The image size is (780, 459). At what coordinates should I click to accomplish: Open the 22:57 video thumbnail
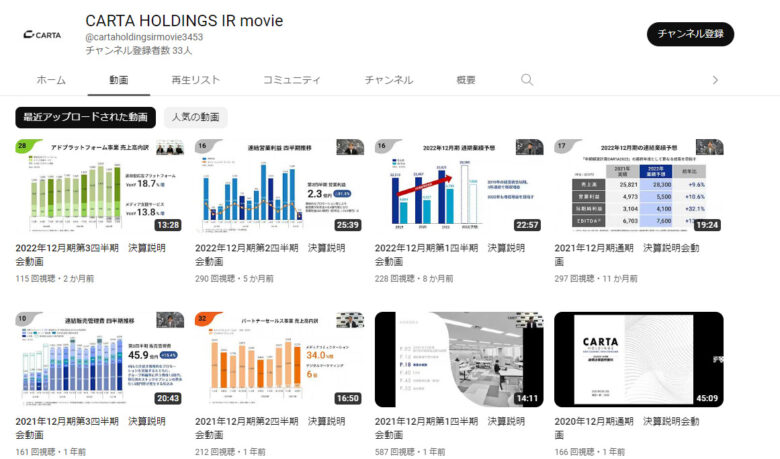(x=459, y=186)
